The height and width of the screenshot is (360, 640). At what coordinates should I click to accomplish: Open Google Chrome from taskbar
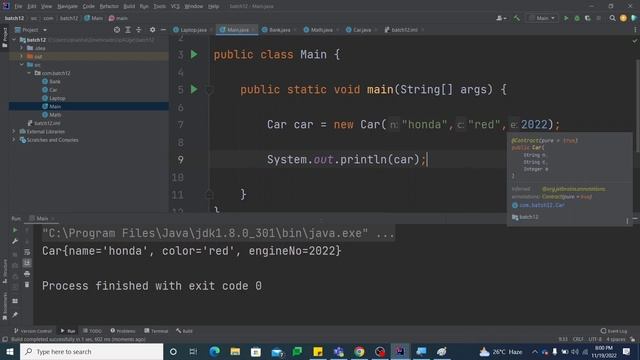click(x=359, y=351)
